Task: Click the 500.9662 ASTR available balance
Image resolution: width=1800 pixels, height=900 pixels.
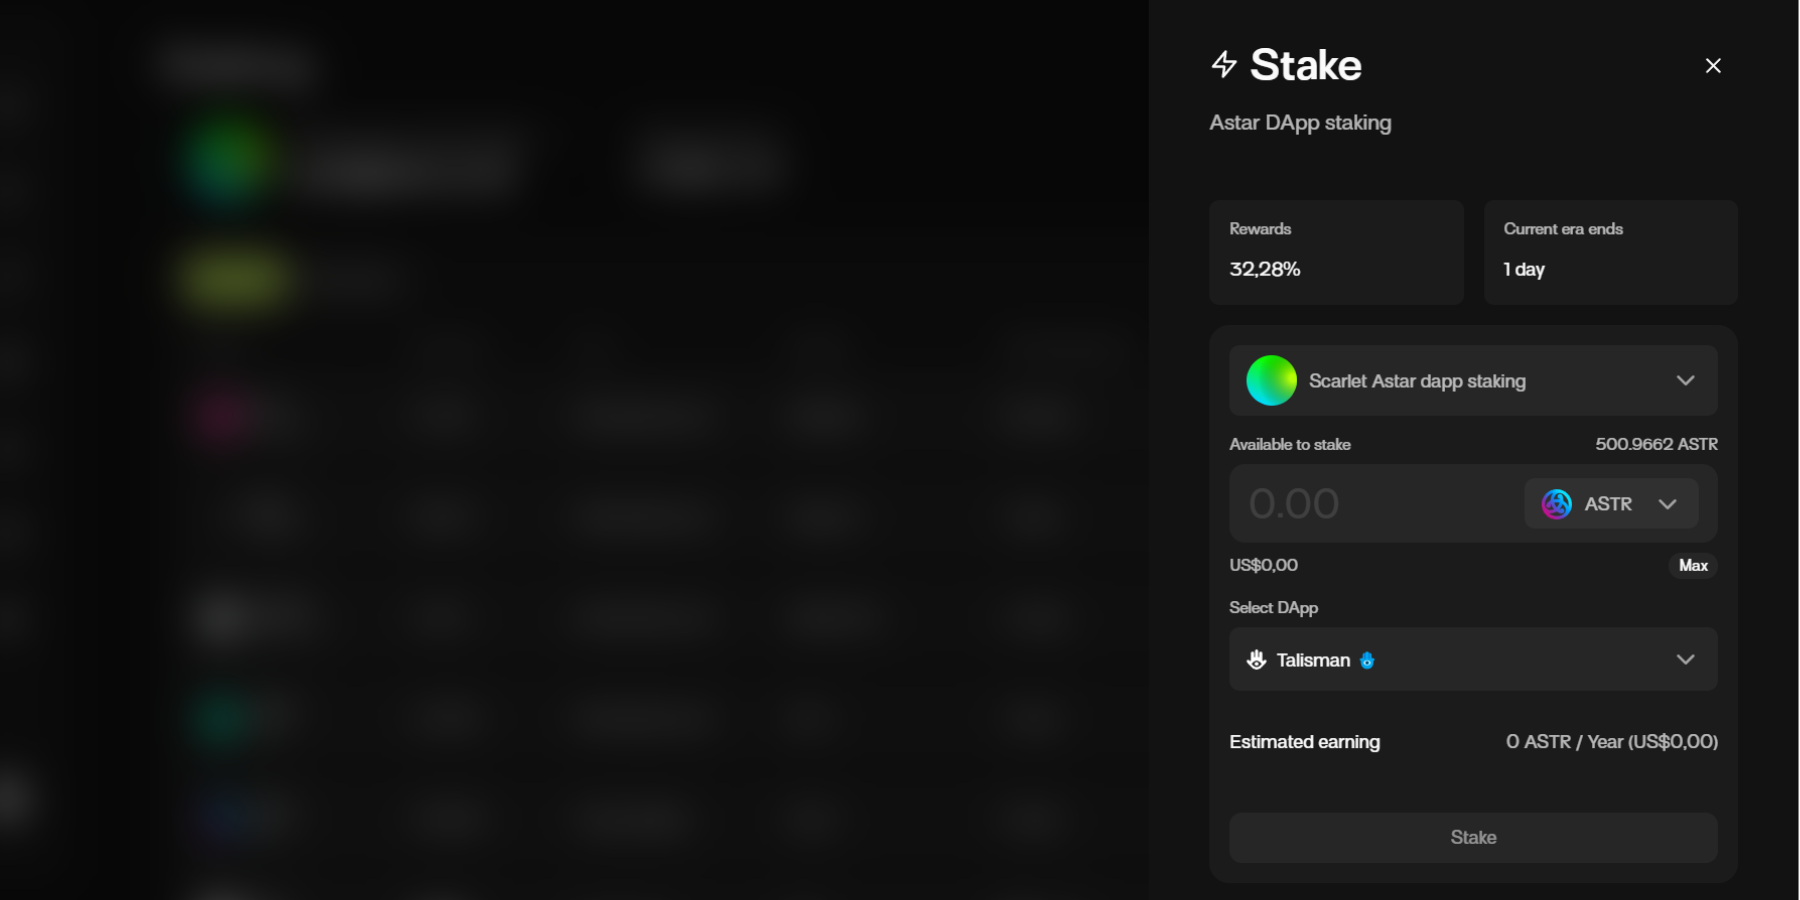Action: pyautogui.click(x=1656, y=444)
